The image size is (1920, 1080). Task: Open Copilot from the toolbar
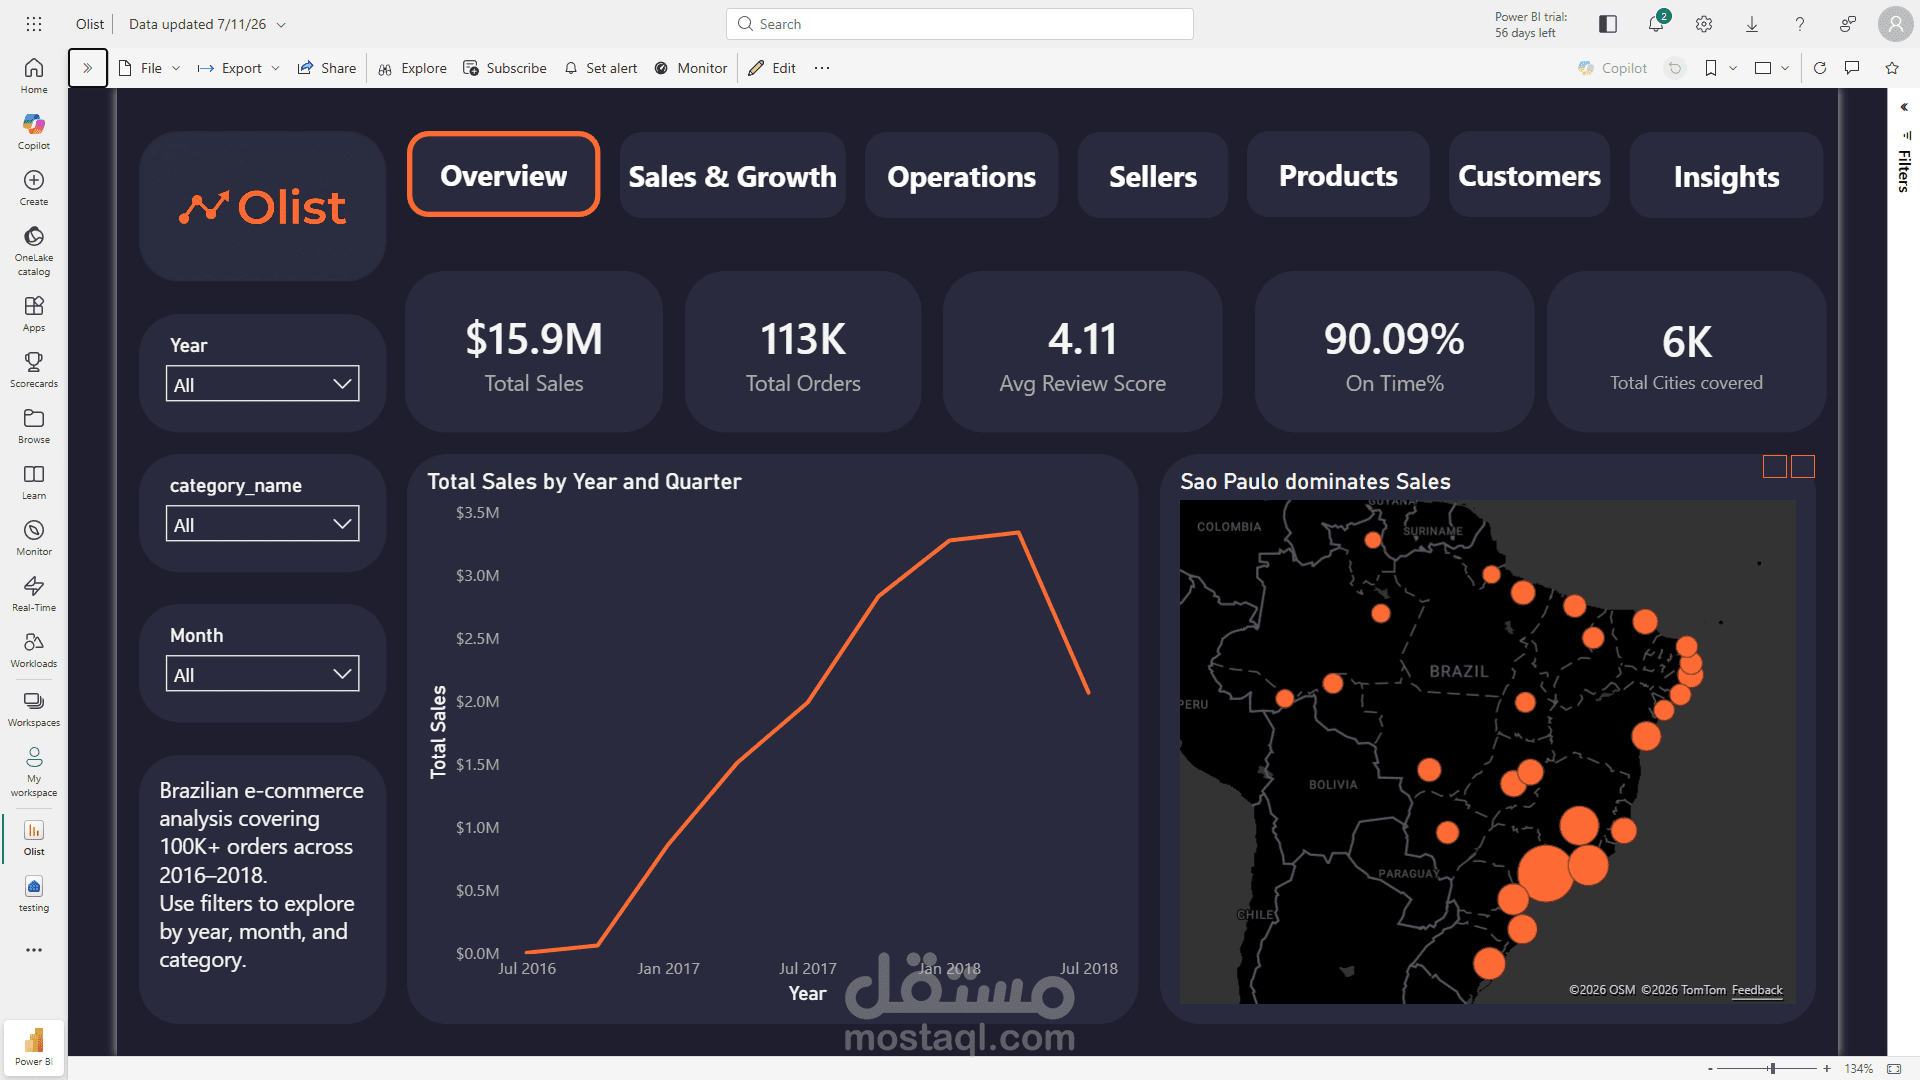point(1612,68)
